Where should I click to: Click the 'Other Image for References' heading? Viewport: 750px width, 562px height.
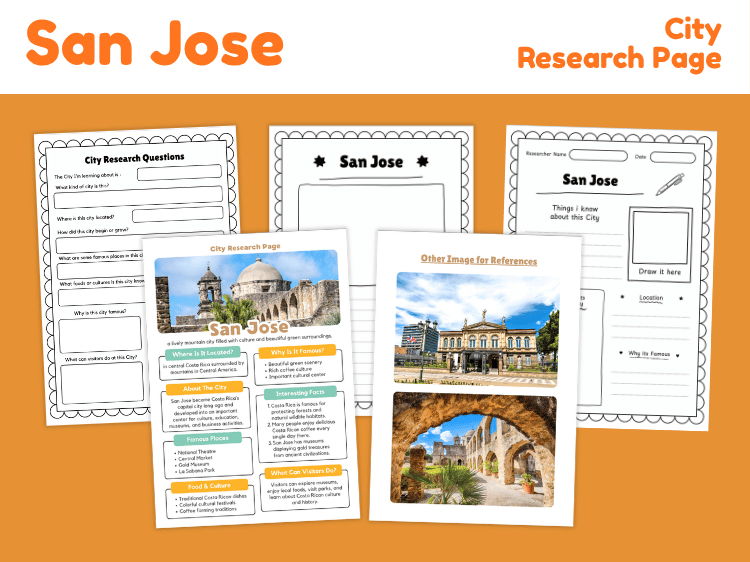pyautogui.click(x=479, y=260)
